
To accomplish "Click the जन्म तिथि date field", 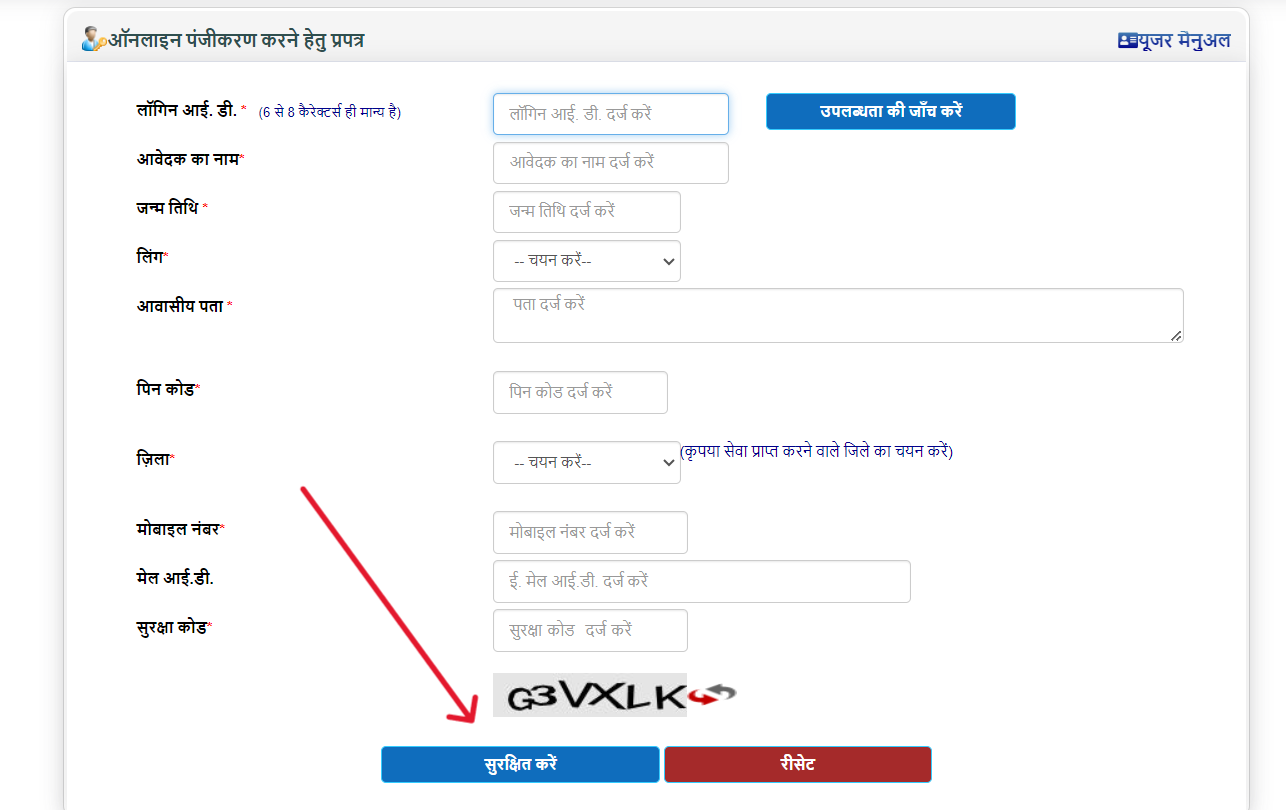I will tap(587, 212).
